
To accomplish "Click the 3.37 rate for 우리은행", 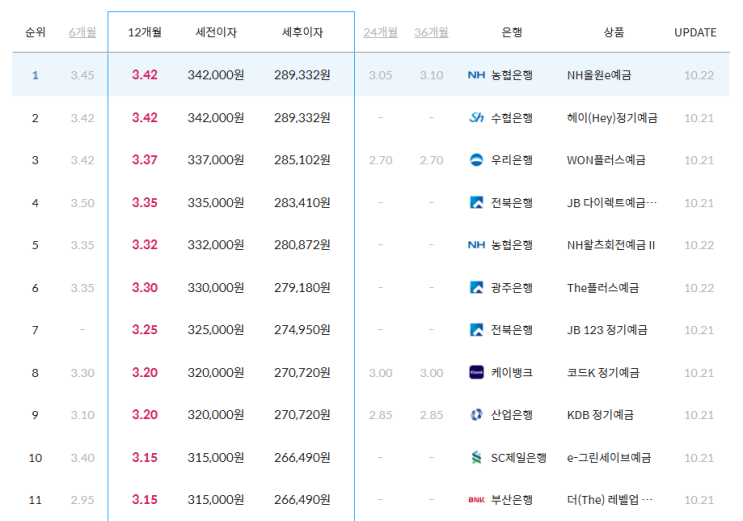I will click(145, 160).
